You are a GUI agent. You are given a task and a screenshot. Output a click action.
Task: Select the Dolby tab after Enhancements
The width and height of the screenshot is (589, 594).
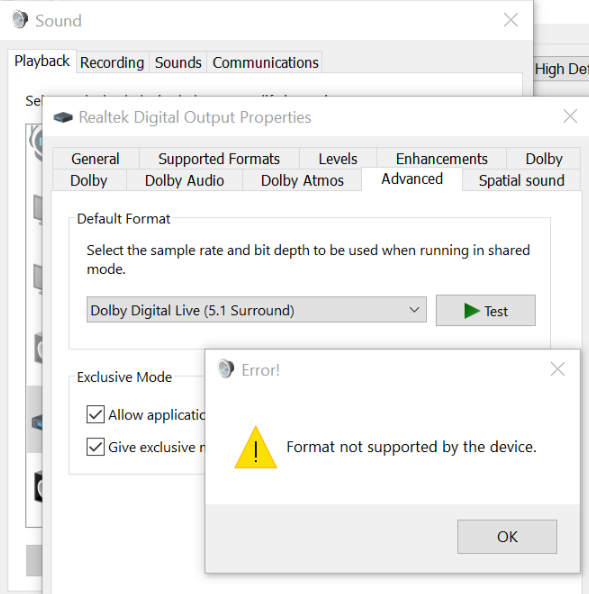click(x=544, y=159)
